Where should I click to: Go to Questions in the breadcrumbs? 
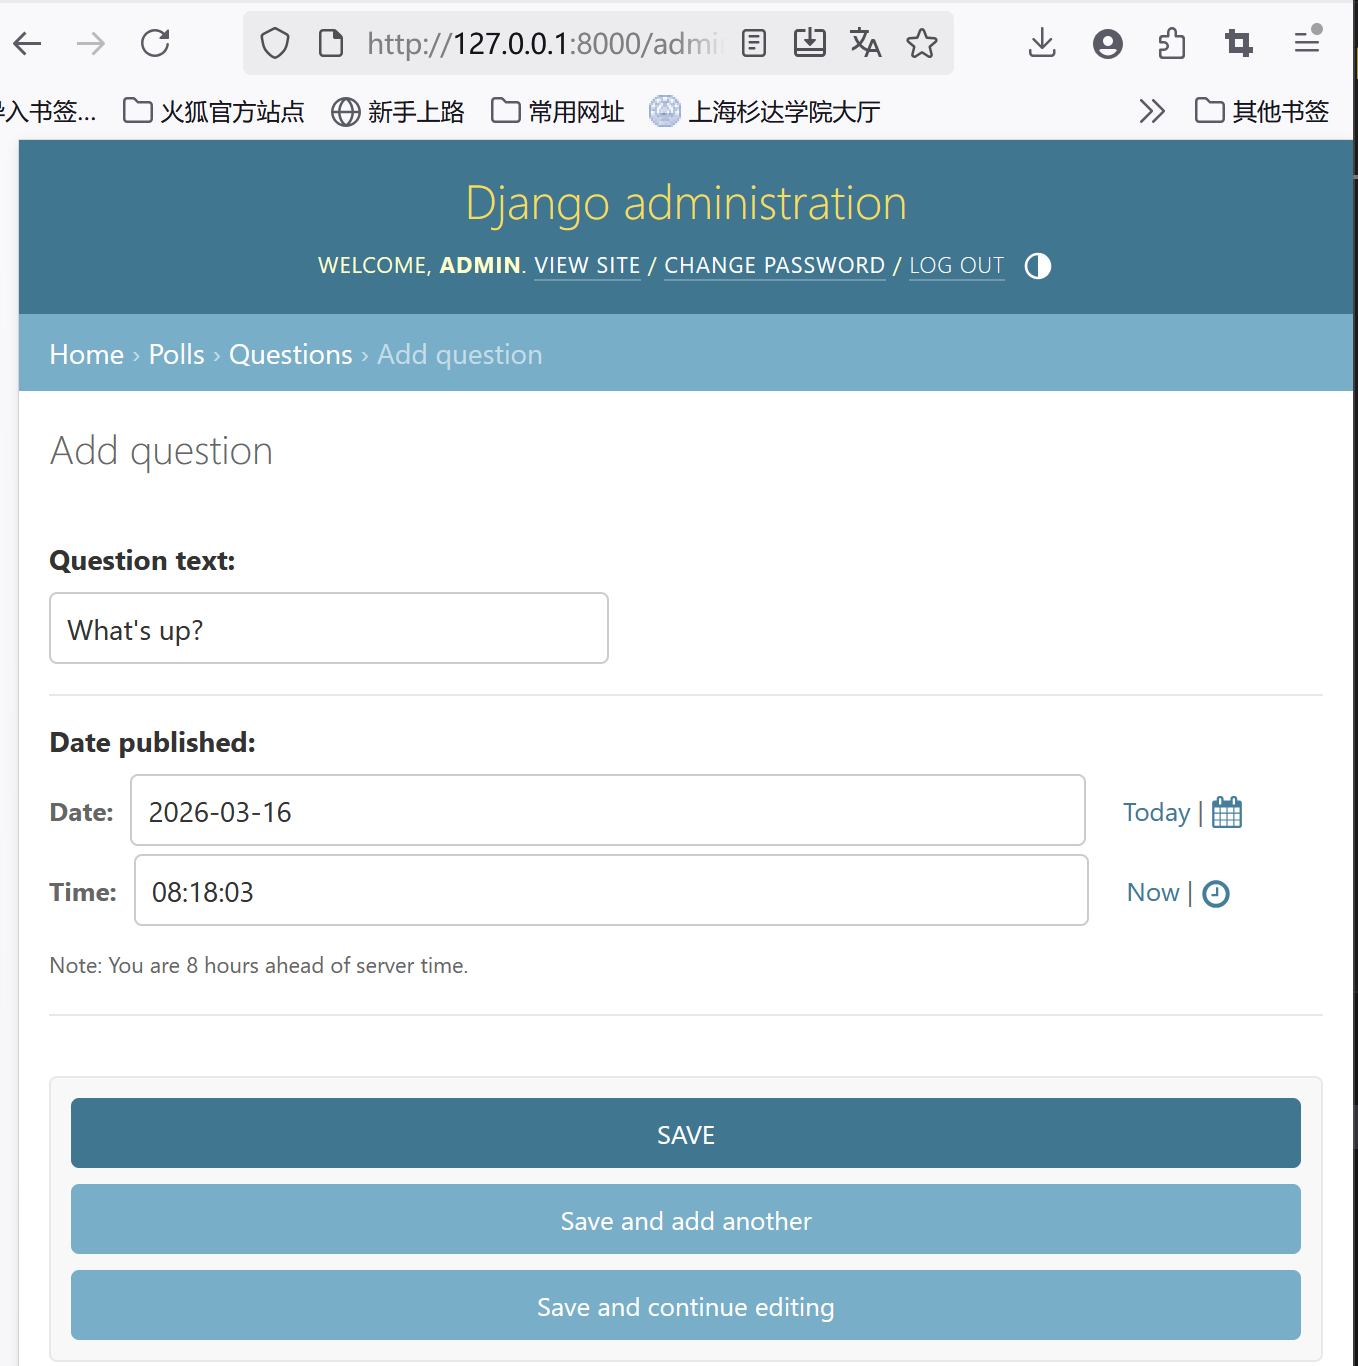coord(291,354)
